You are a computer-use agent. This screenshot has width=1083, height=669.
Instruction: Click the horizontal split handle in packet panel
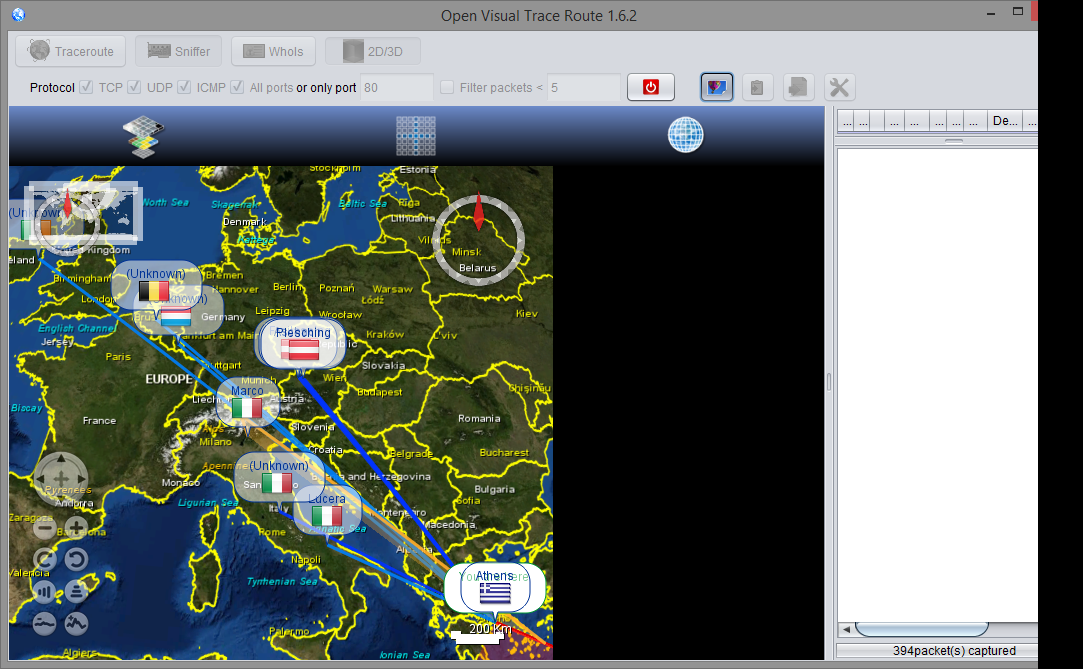[954, 141]
